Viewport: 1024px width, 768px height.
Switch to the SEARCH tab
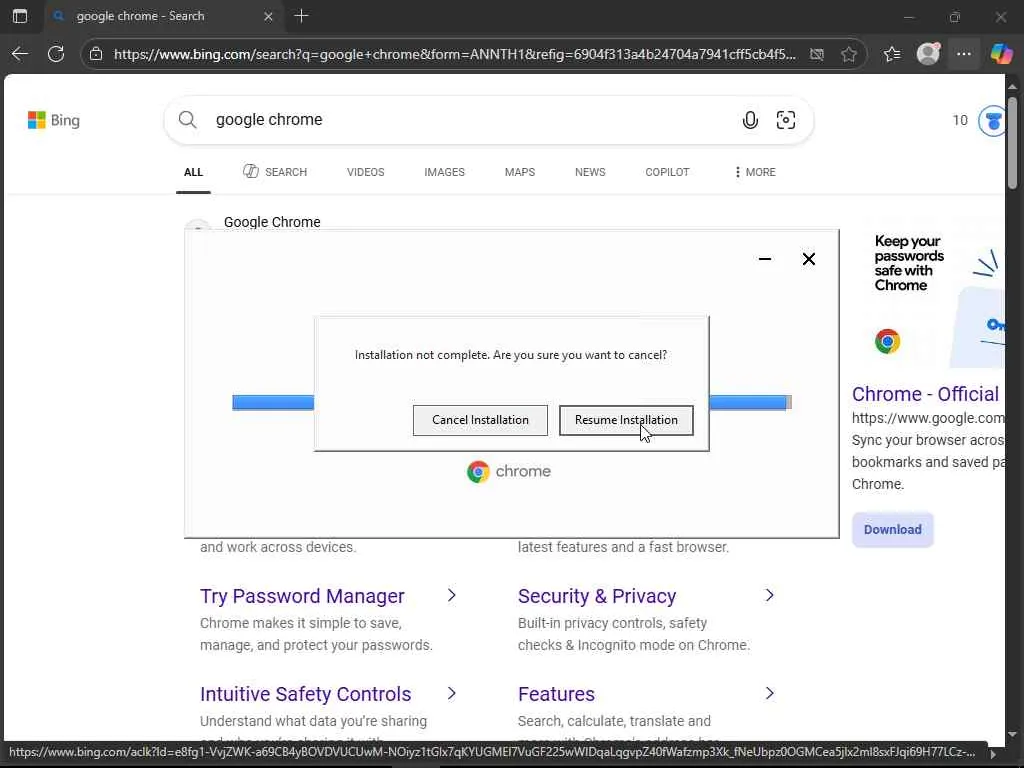click(275, 172)
